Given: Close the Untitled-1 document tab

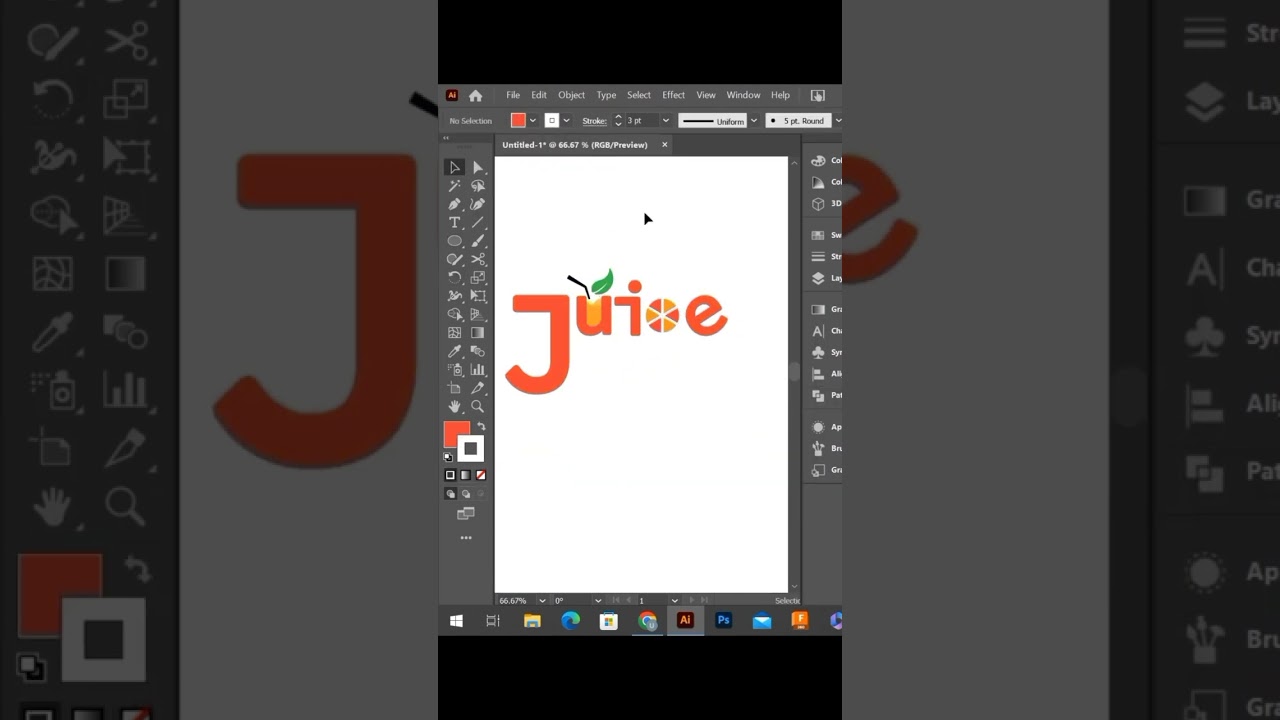Looking at the screenshot, I should (664, 145).
